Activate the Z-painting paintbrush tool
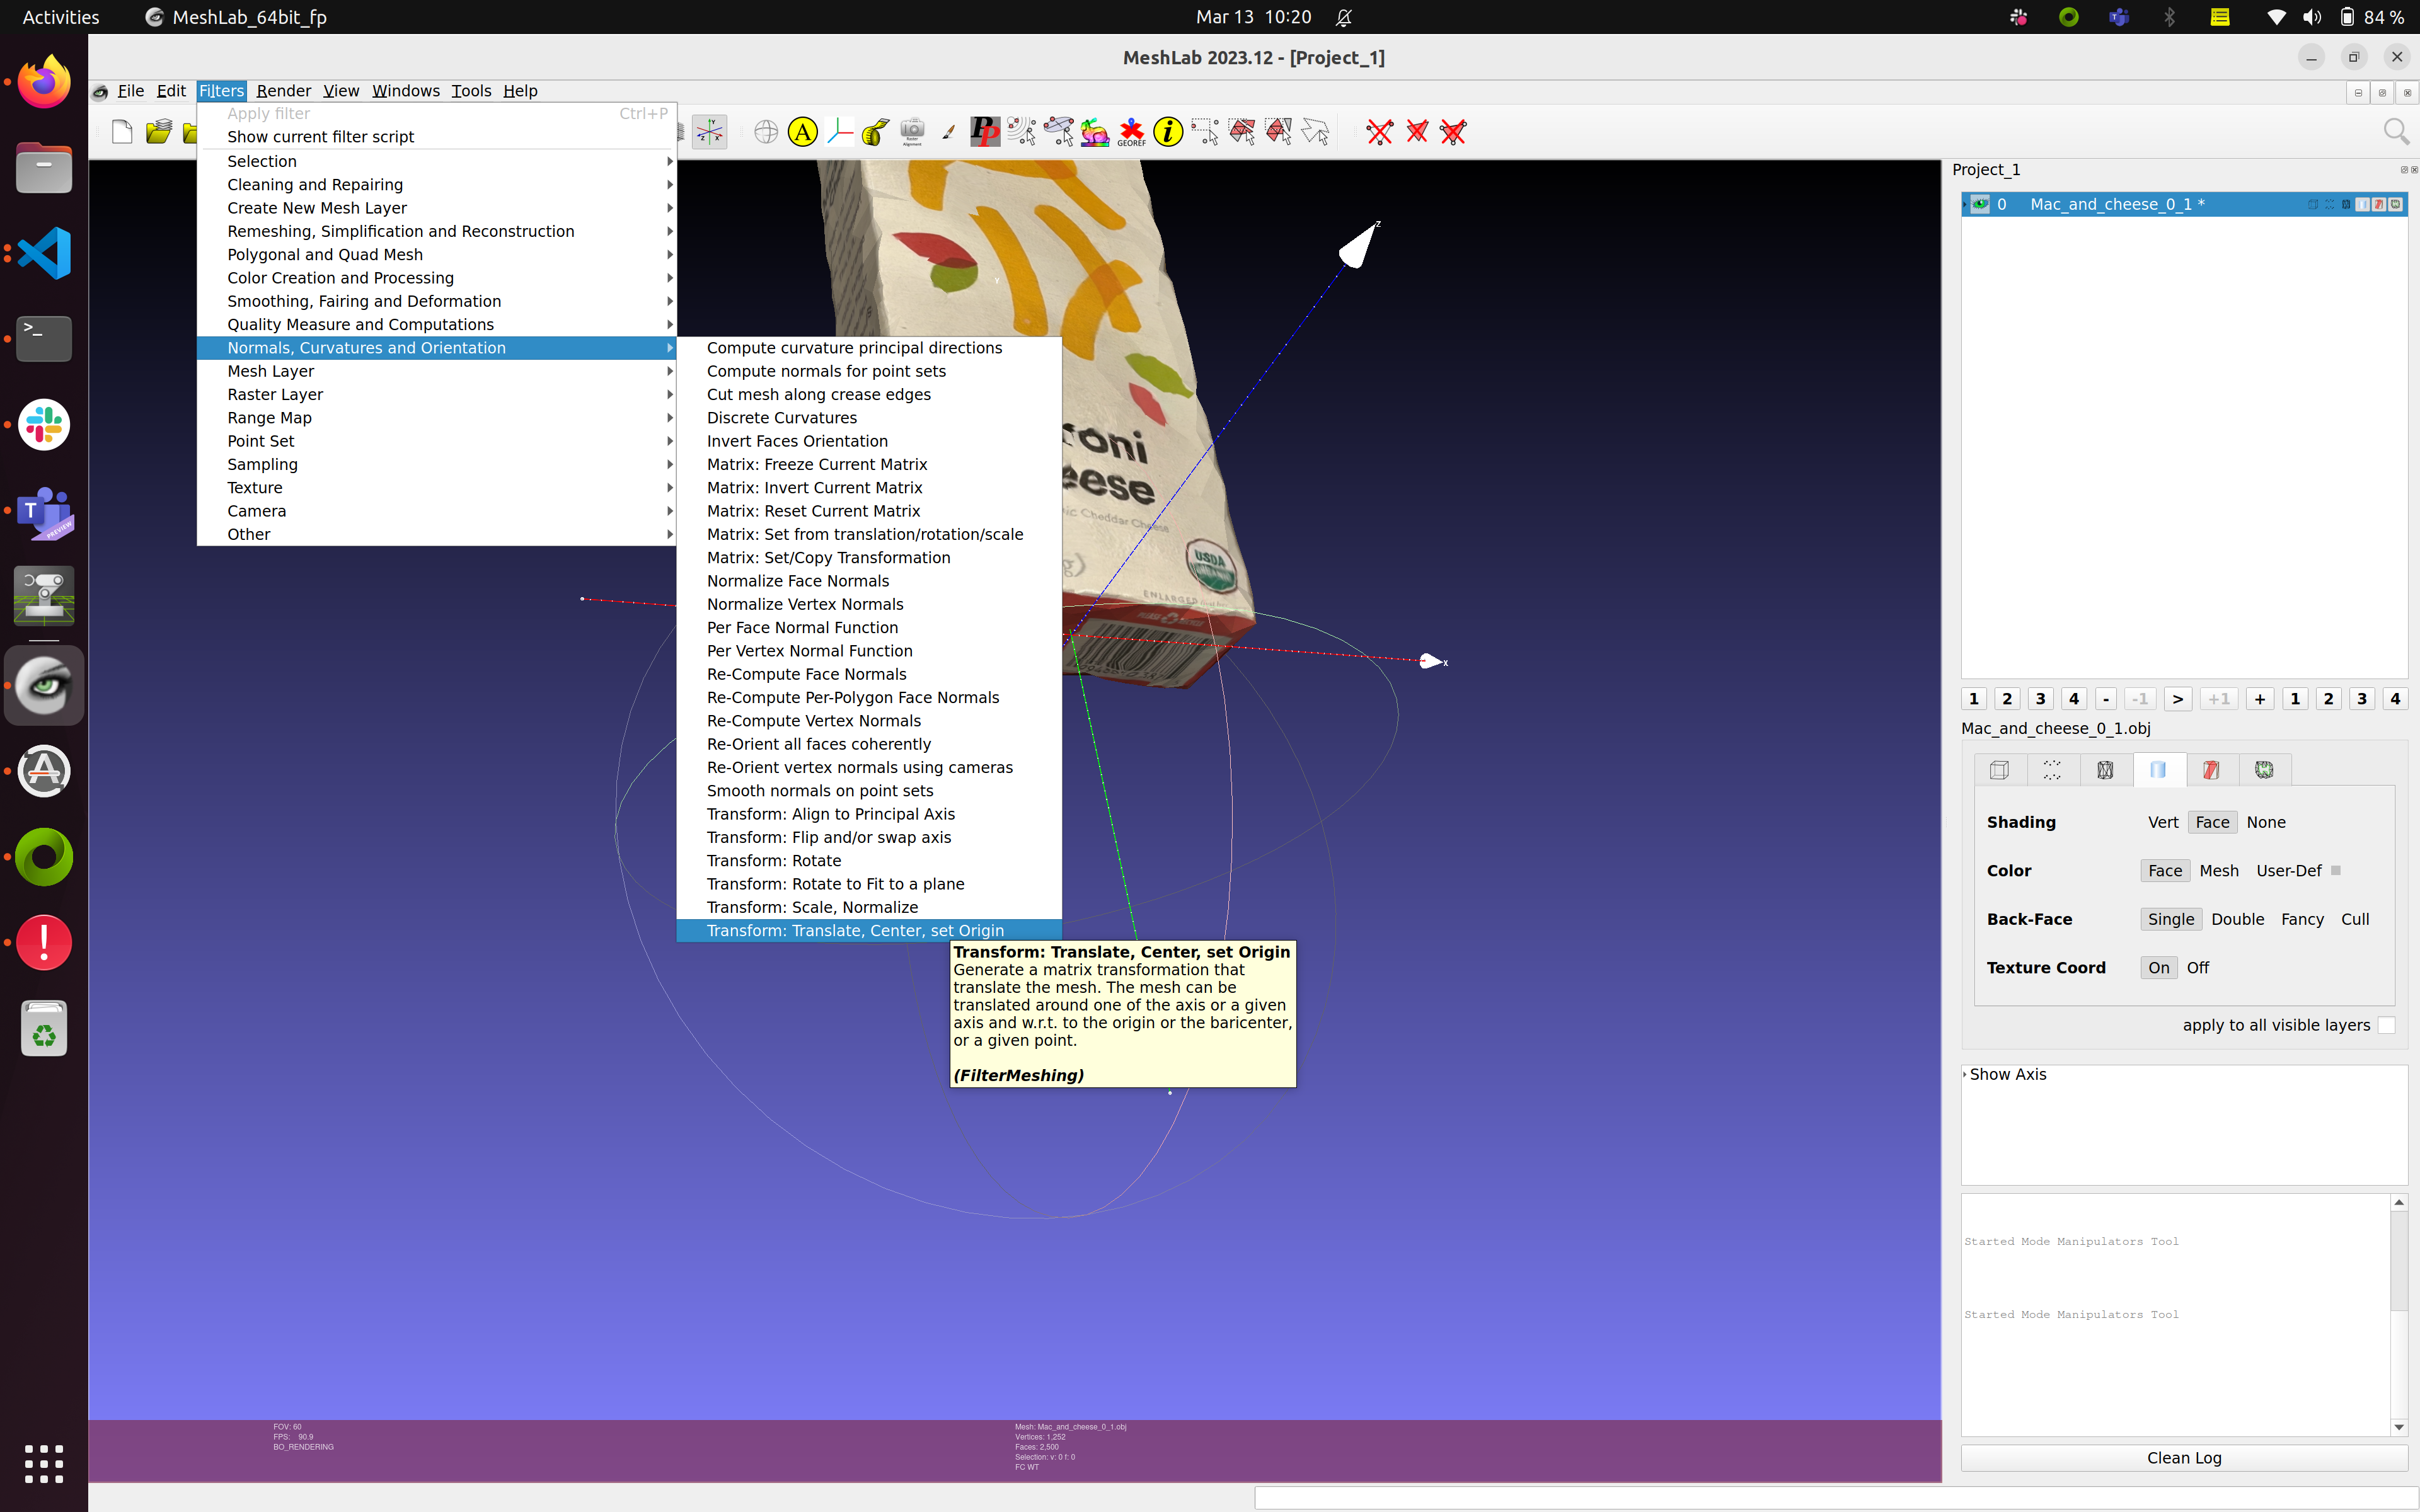This screenshot has height=1512, width=2420. click(947, 131)
